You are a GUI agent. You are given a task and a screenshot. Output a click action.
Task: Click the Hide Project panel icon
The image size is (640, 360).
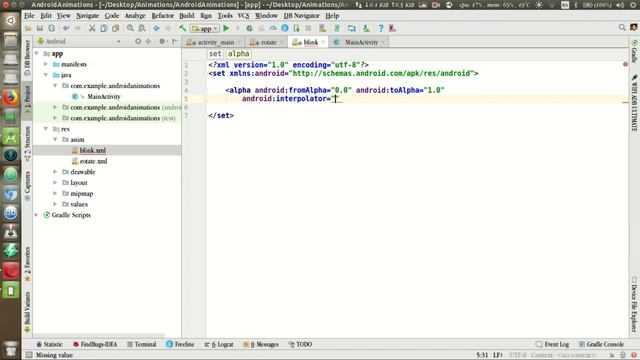click(175, 41)
